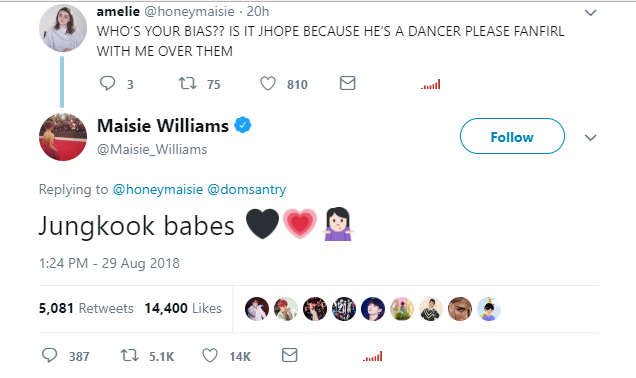
Task: Follow Maisie Williams
Action: tap(512, 136)
